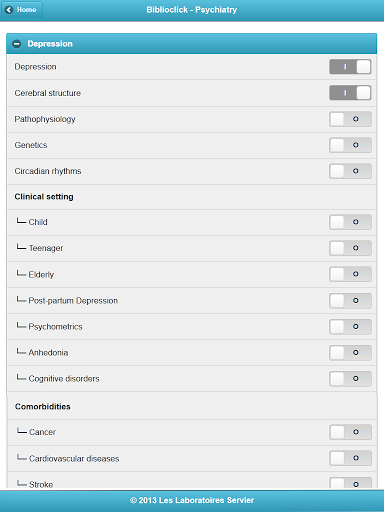
Task: Enable Post-partum Depression toggle
Action: coord(350,301)
